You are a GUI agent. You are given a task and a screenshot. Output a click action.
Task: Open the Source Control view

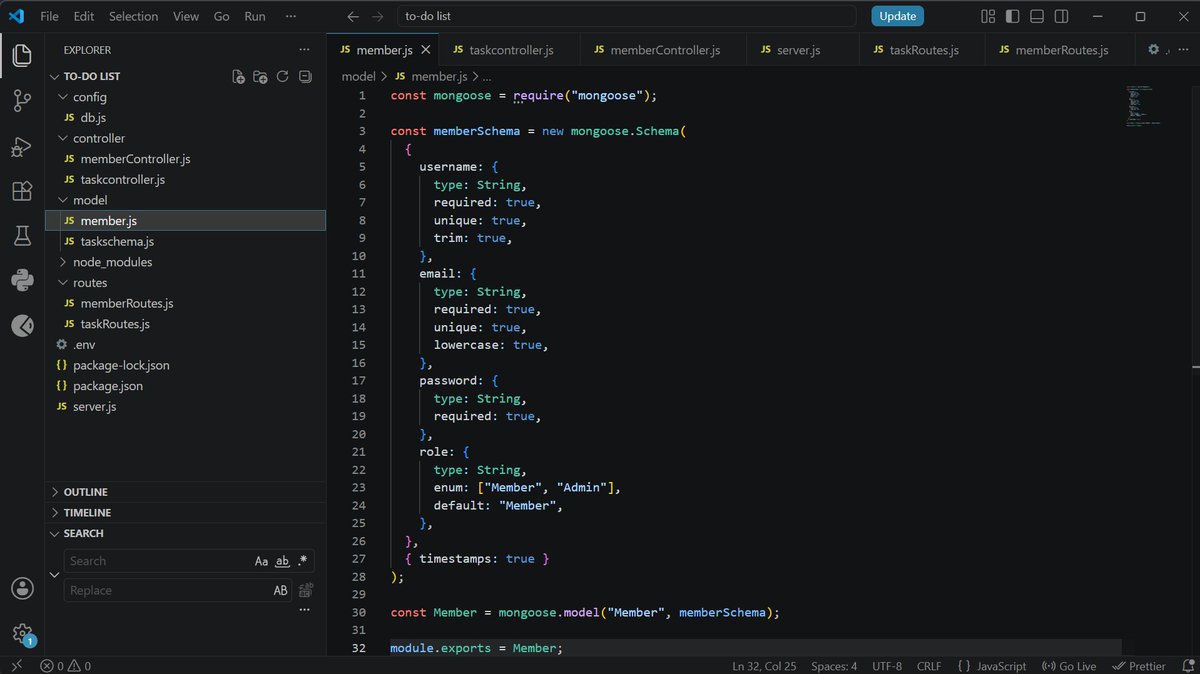(x=22, y=100)
